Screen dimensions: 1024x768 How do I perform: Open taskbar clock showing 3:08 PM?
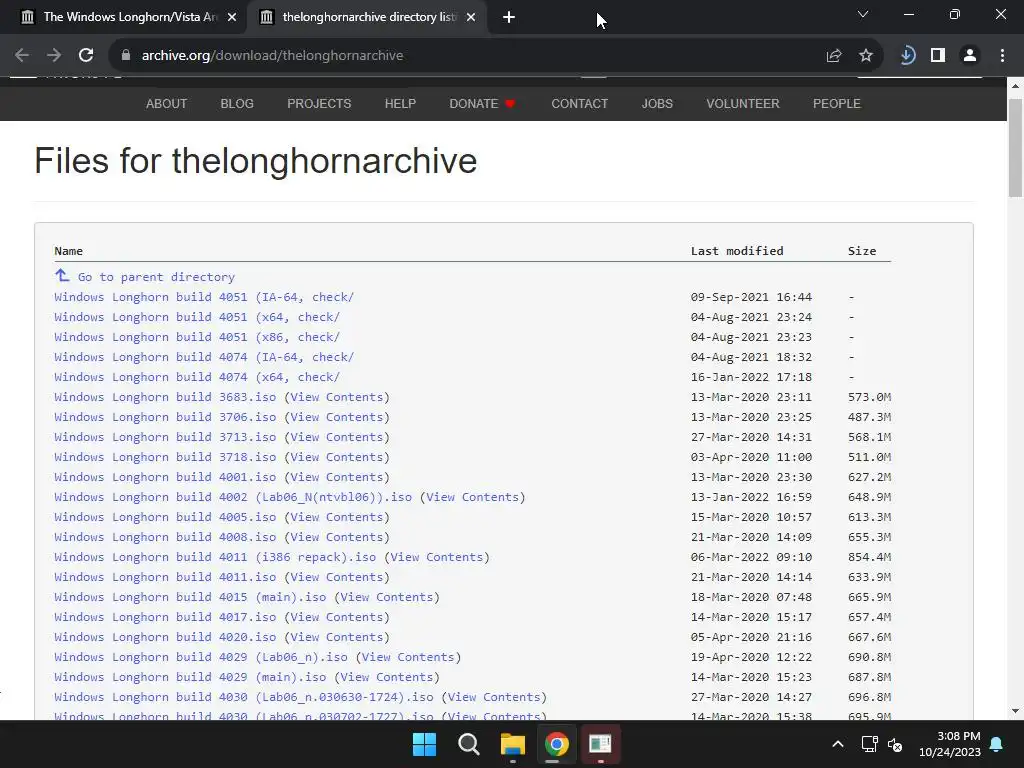tap(950, 744)
